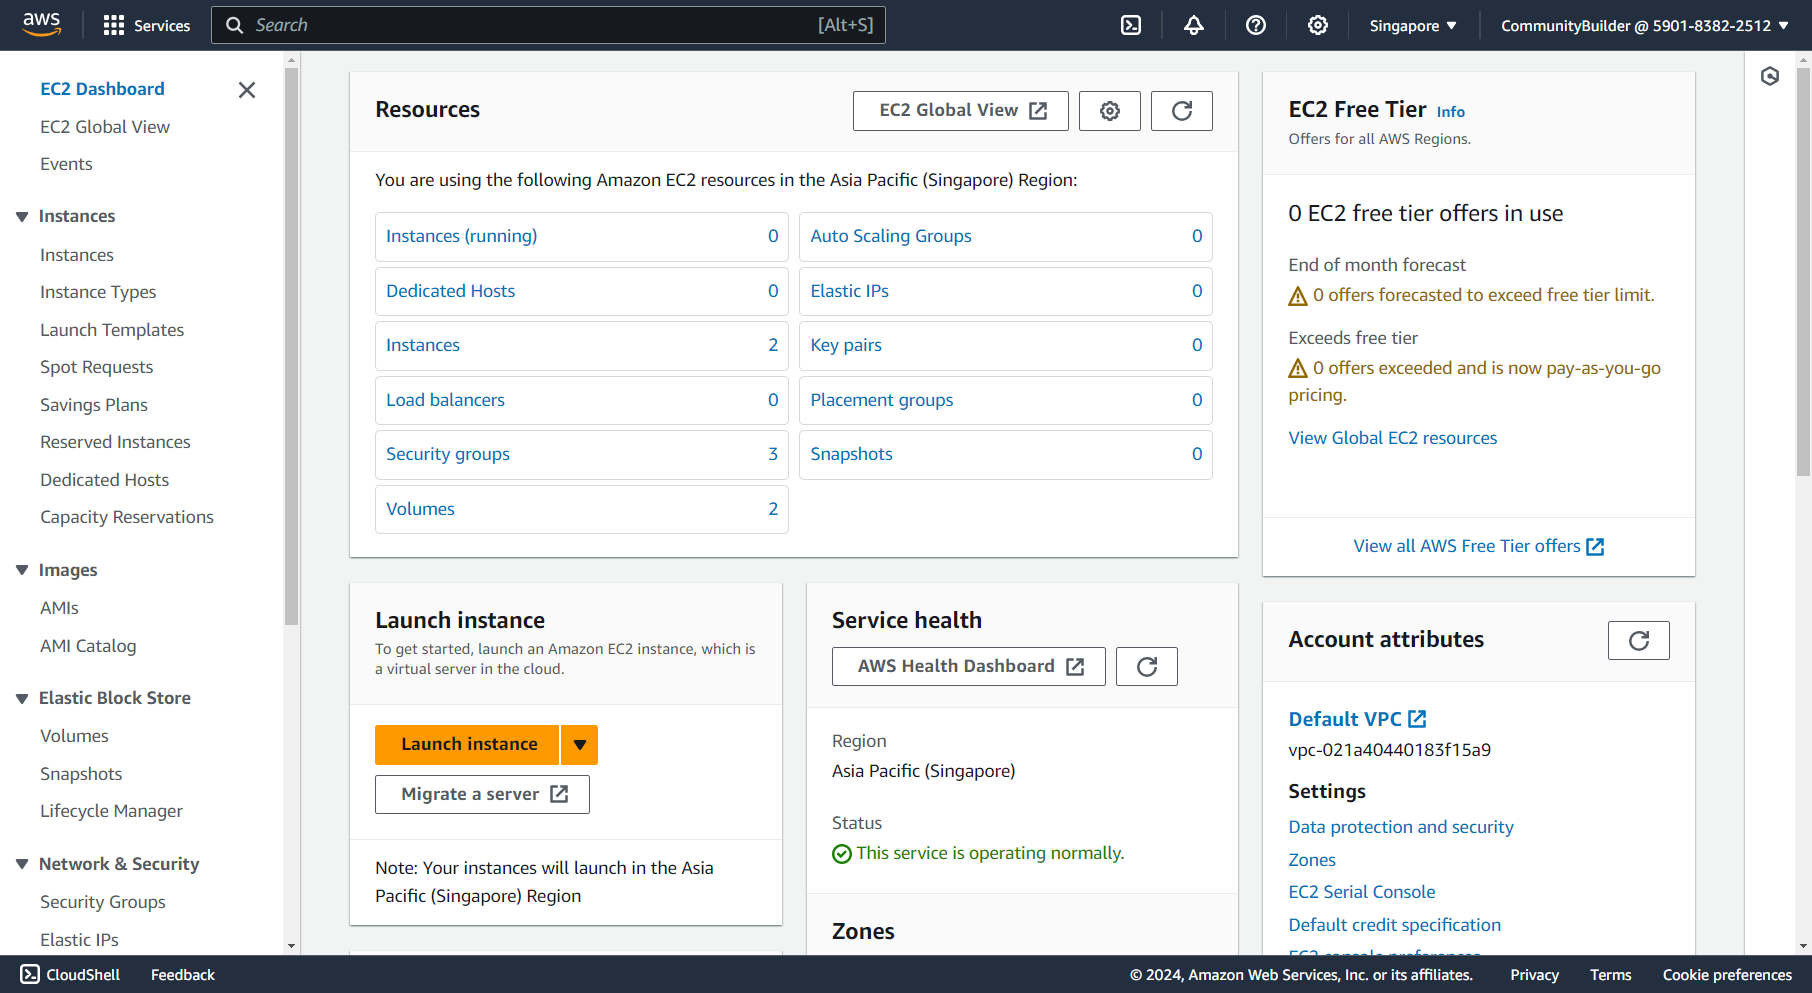Open the CommunityBuilder account menu
The width and height of the screenshot is (1812, 993).
pyautogui.click(x=1644, y=26)
